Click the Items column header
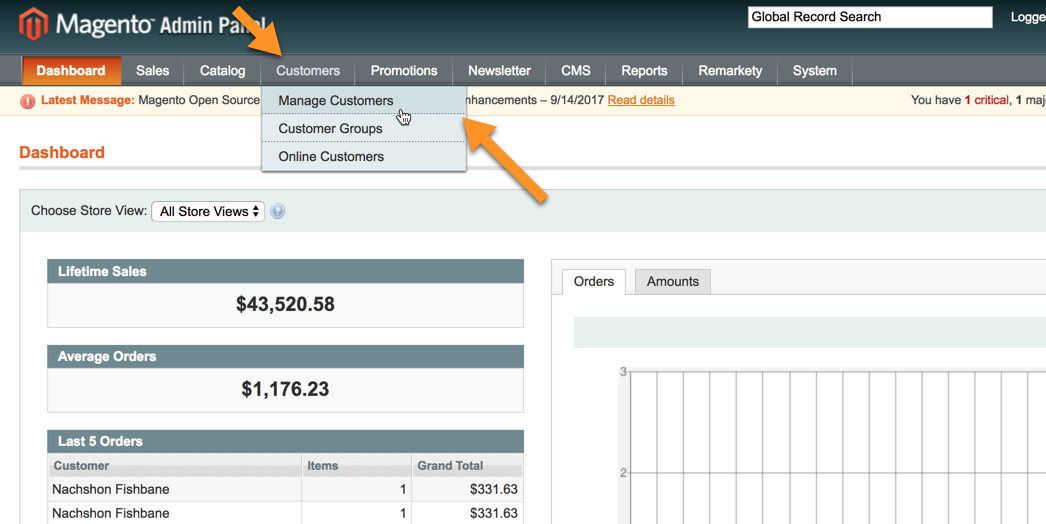Image resolution: width=1046 pixels, height=524 pixels. (x=356, y=465)
